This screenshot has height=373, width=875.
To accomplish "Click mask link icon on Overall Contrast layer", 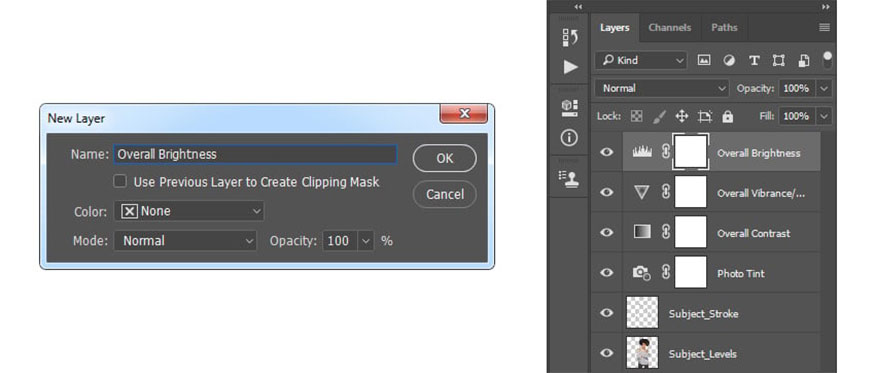I will [665, 232].
